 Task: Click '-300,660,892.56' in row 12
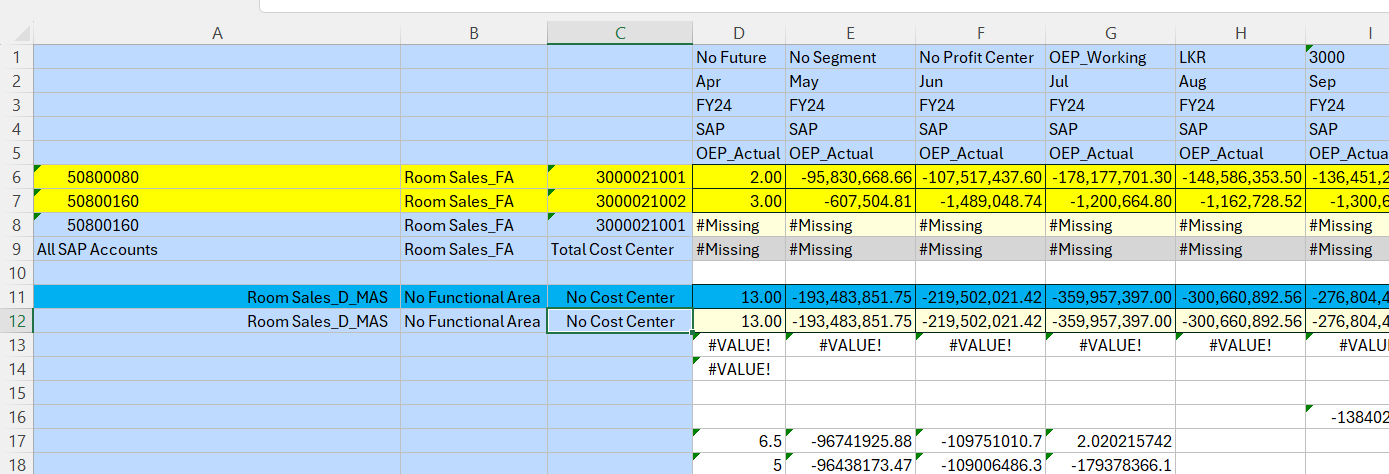pyautogui.click(x=1240, y=321)
